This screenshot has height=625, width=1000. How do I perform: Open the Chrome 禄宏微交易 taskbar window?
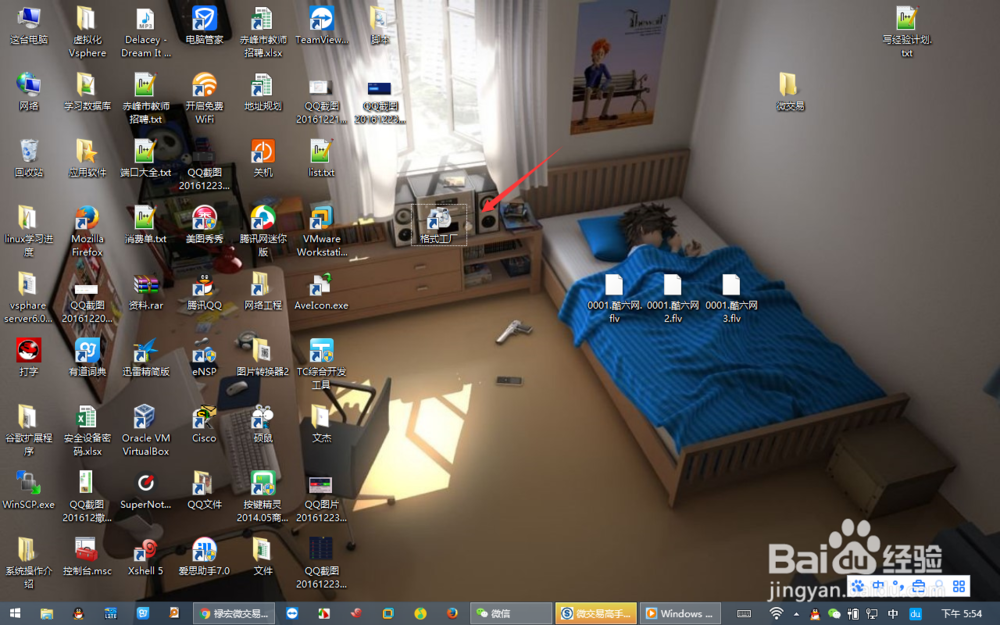tap(234, 614)
